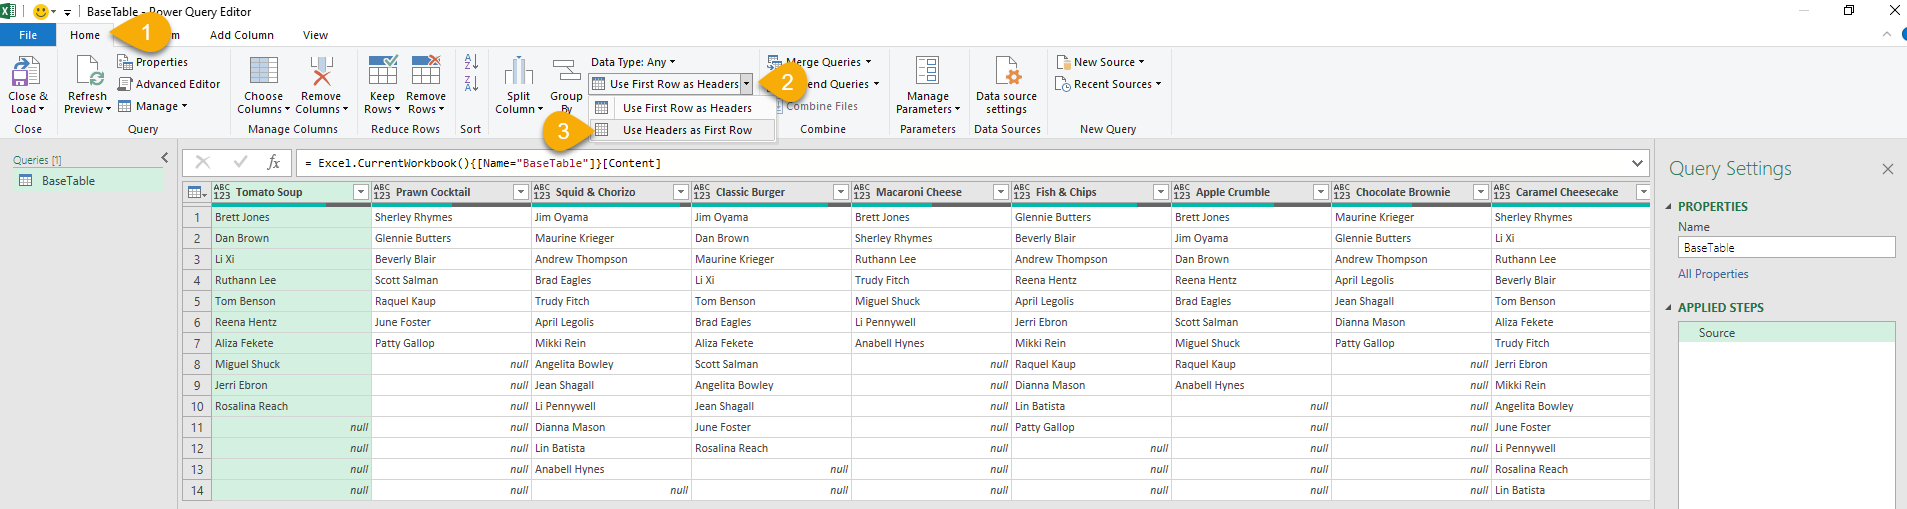Click the query Name input field

pos(1785,248)
